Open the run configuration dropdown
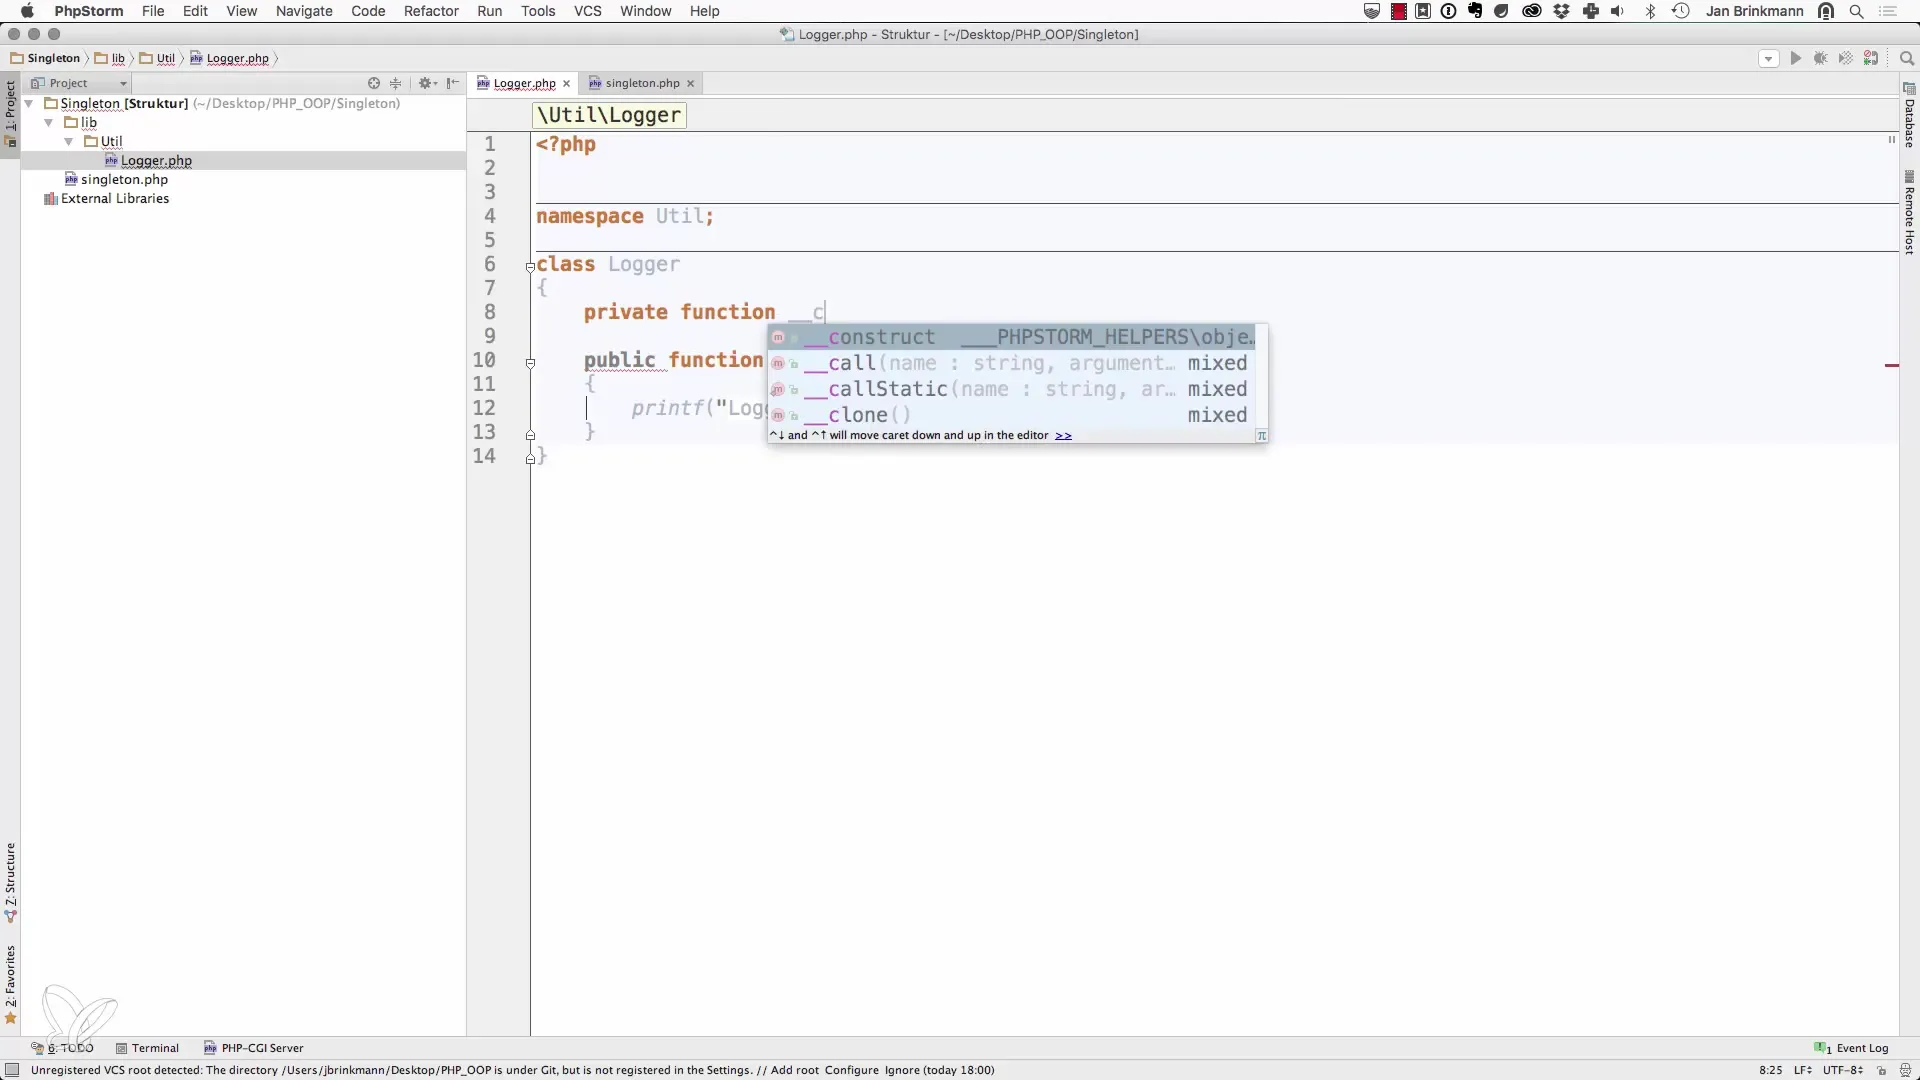The height and width of the screenshot is (1080, 1920). pos(1768,58)
